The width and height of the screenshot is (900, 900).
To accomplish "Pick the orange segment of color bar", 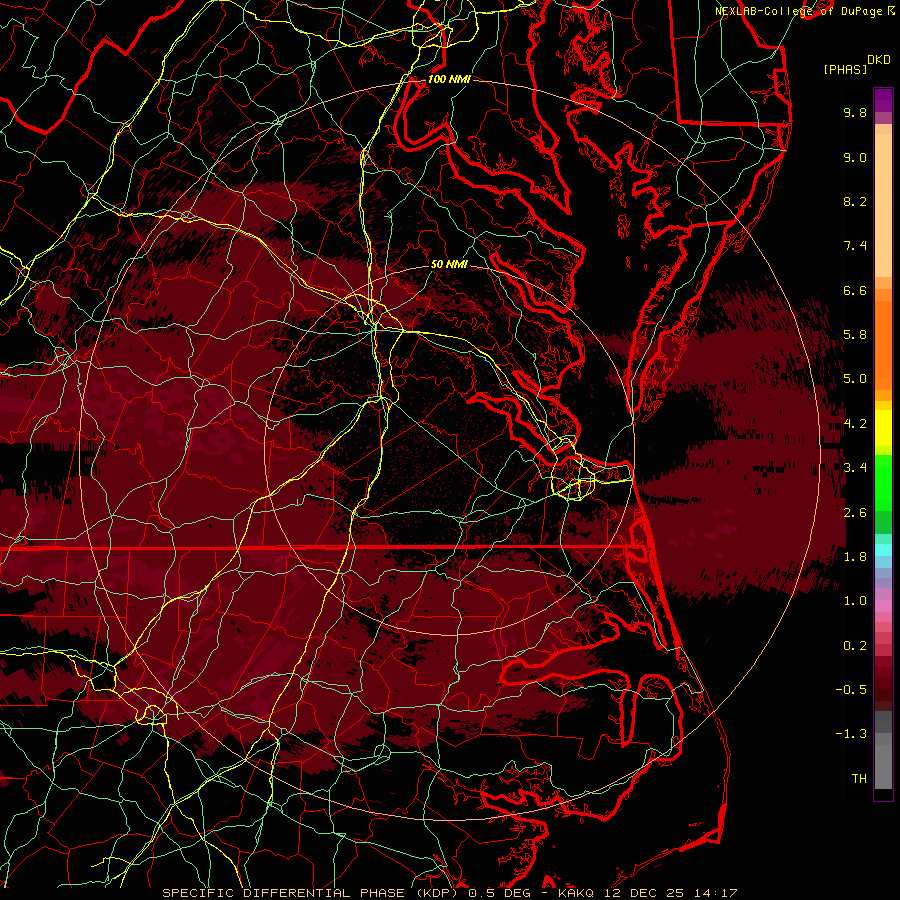I will click(x=883, y=346).
